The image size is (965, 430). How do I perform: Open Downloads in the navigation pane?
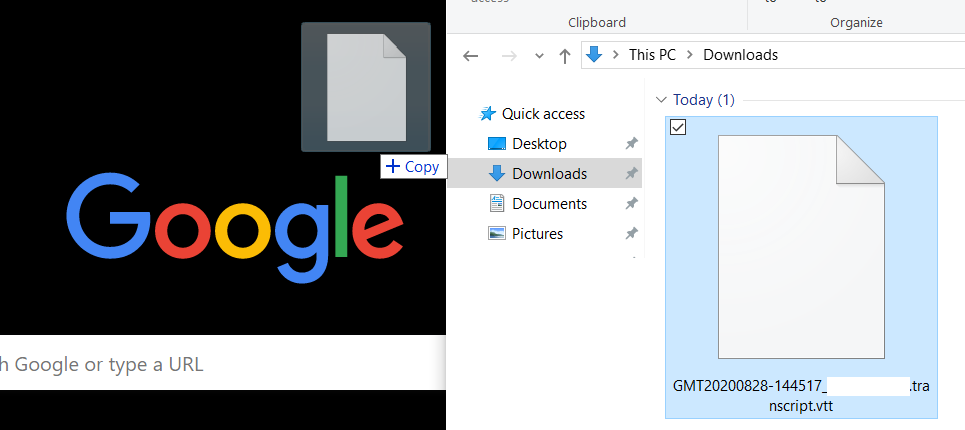(x=550, y=173)
